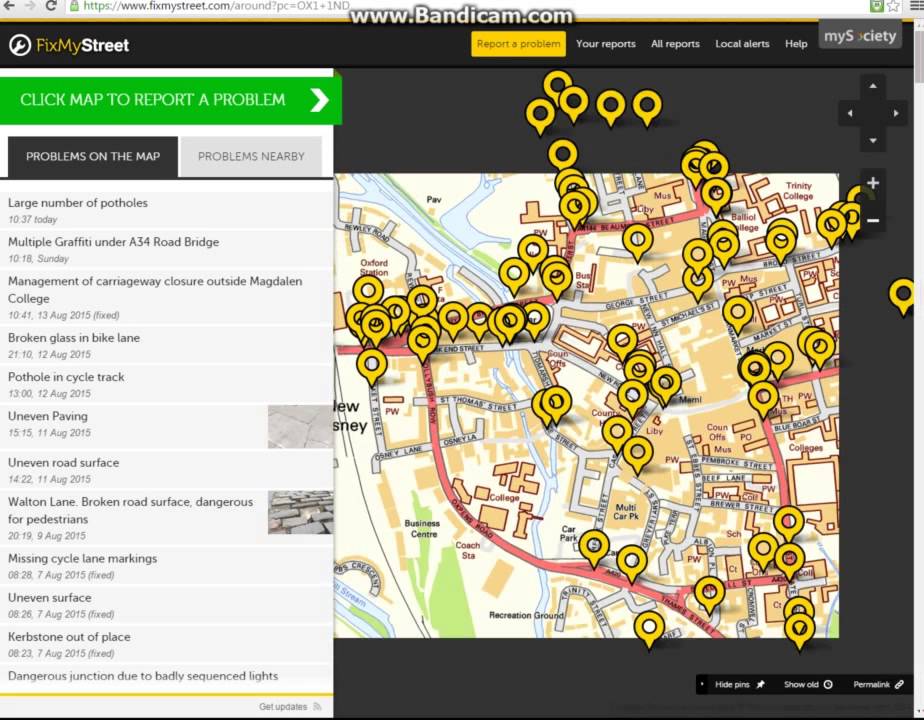
Task: Open 'Large number of potholes' report
Action: pyautogui.click(x=167, y=210)
